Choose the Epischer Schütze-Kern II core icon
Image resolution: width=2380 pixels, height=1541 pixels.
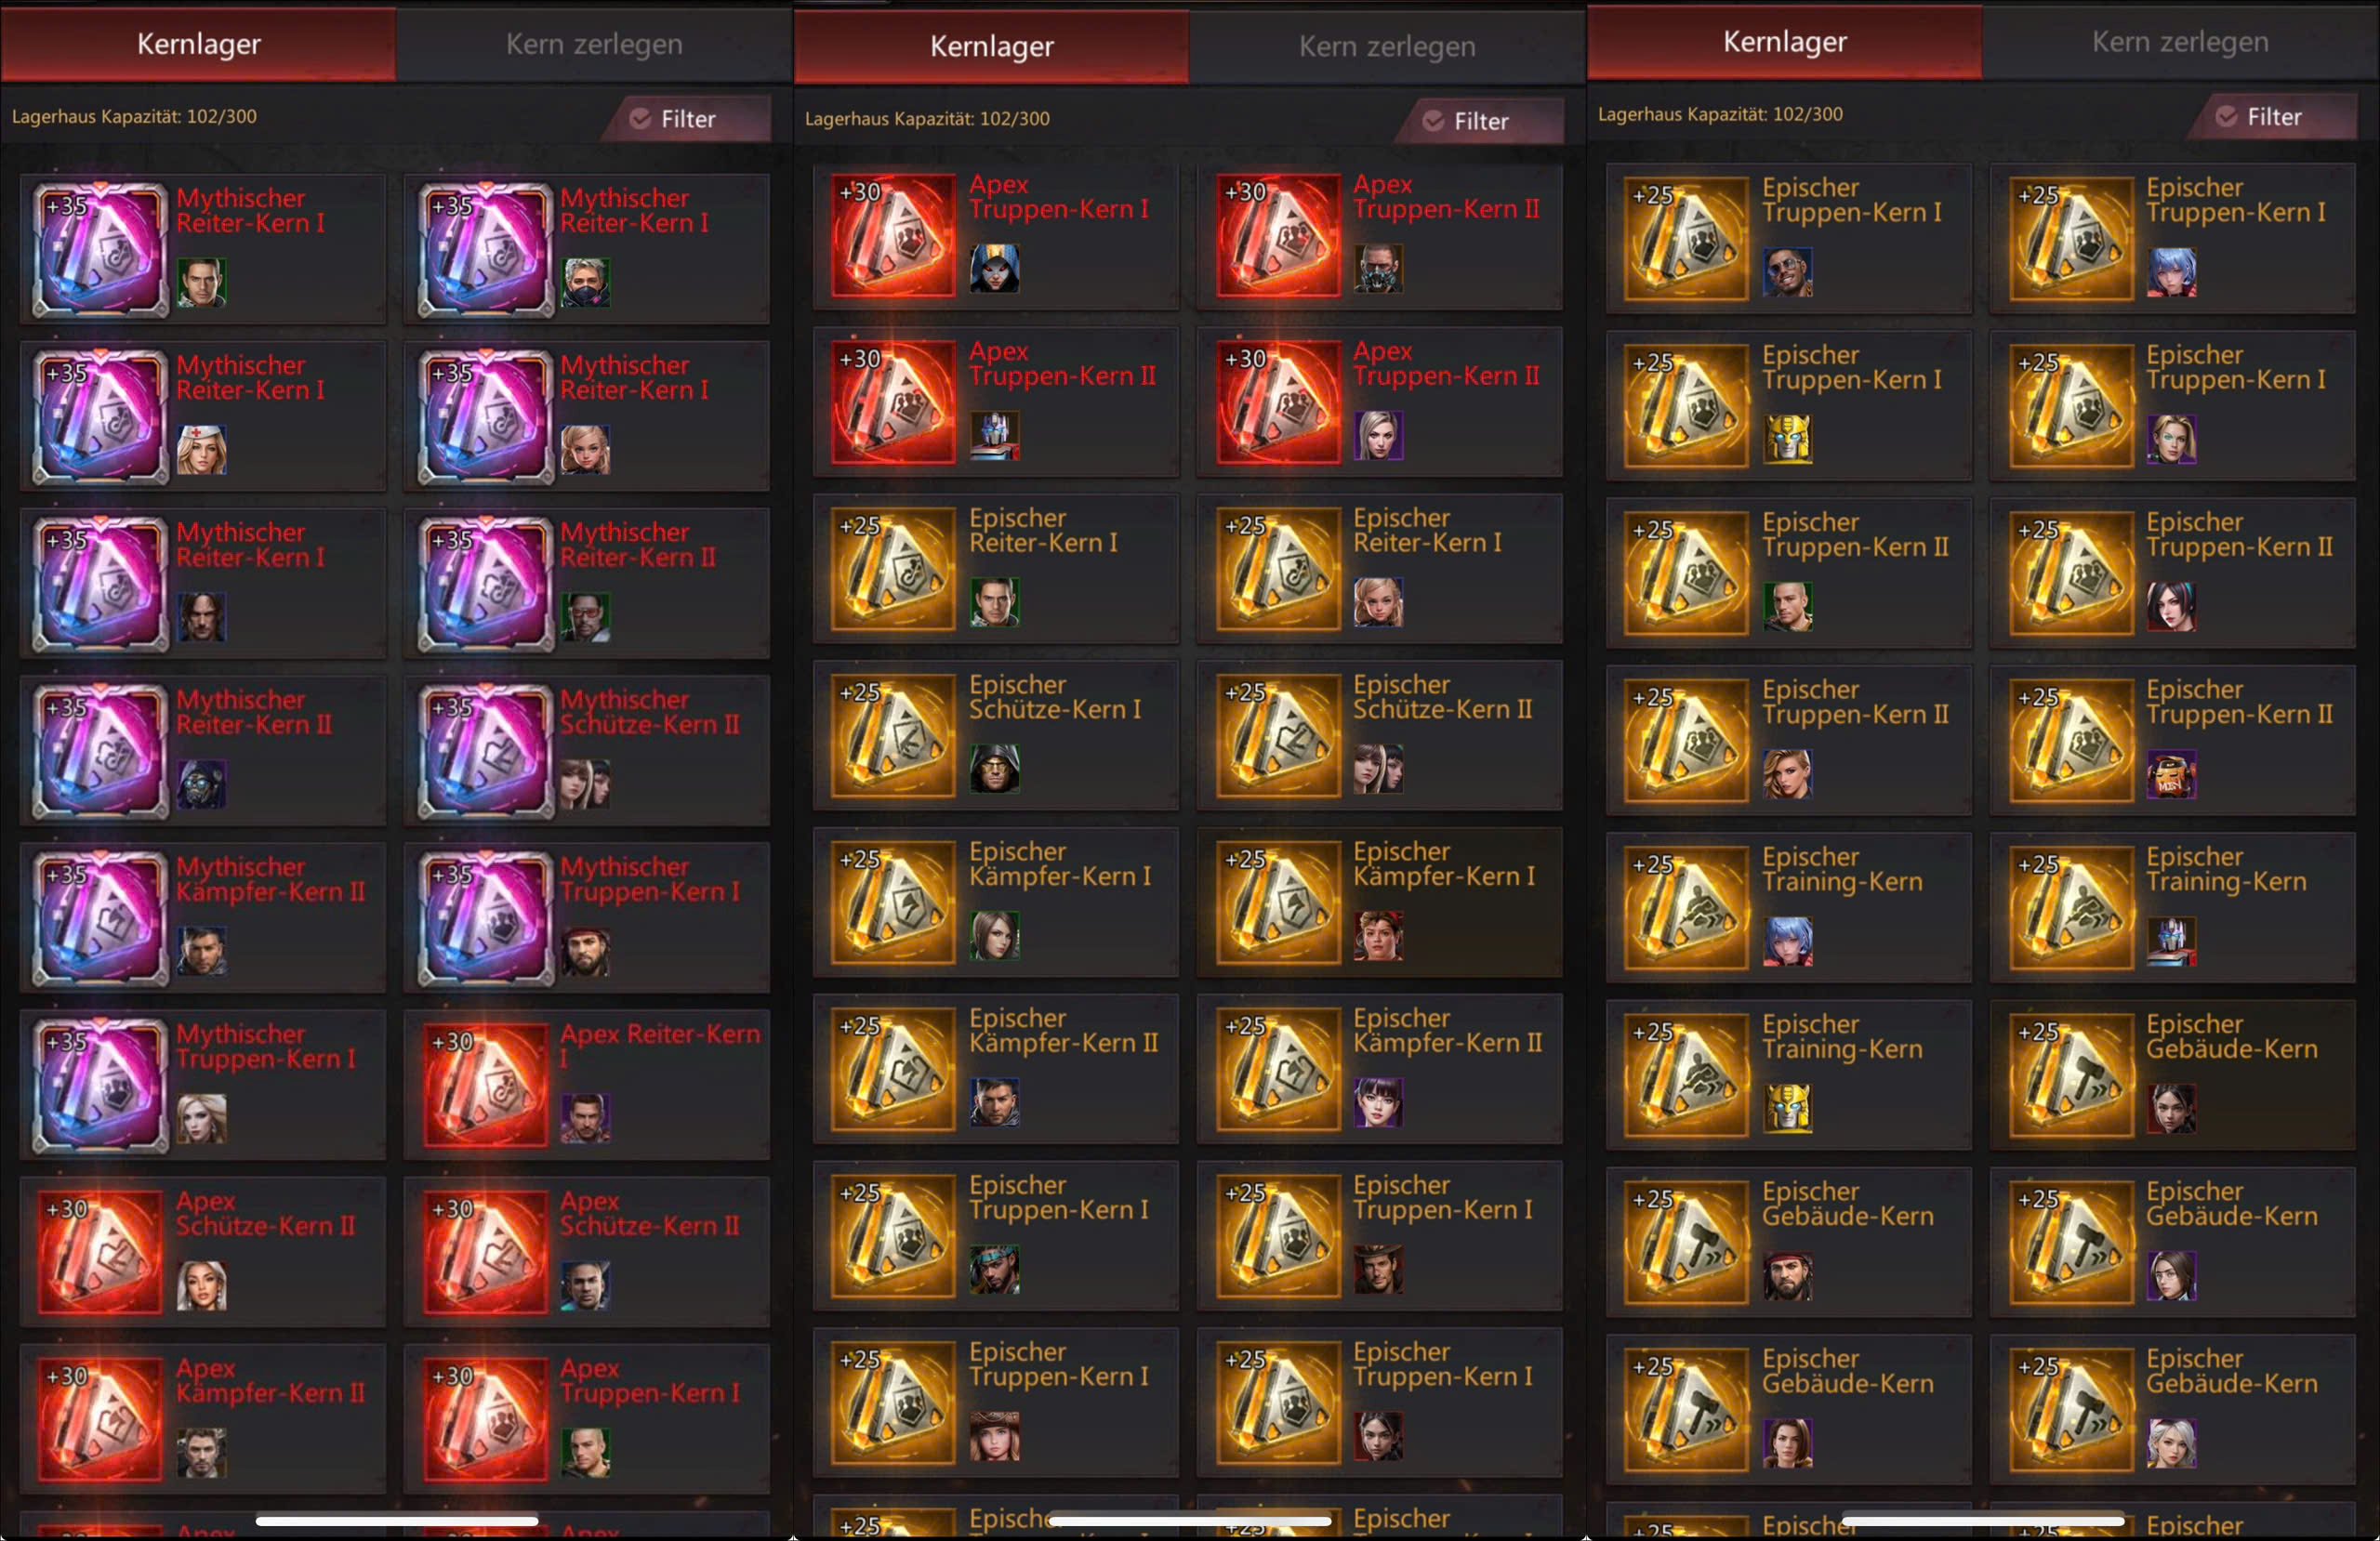coord(1278,735)
